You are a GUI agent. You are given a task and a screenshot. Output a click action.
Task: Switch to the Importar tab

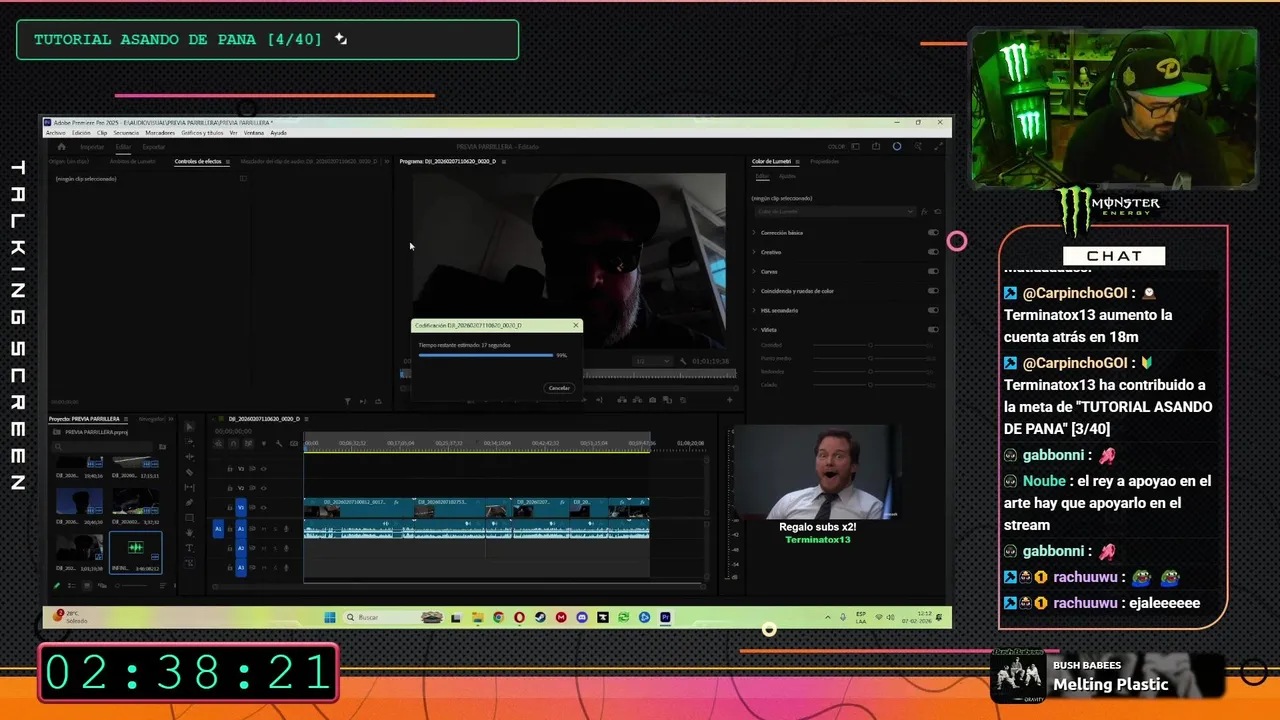coord(92,147)
